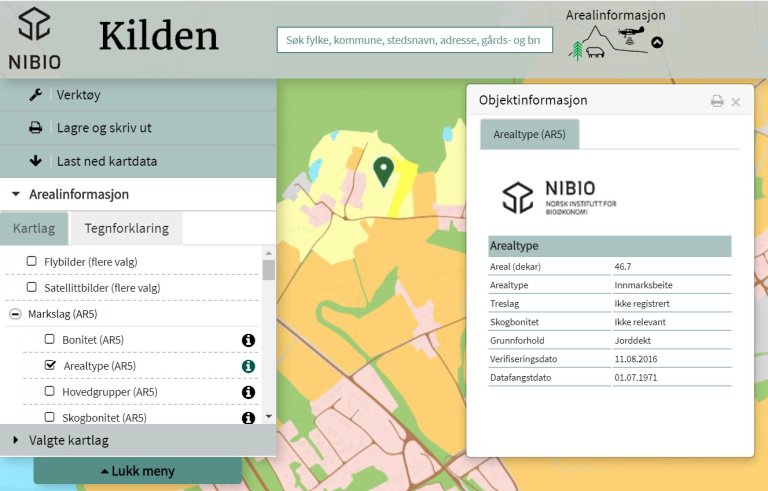Open Last ned kartdata menu
Screen dimensions: 768x491
click(x=138, y=161)
